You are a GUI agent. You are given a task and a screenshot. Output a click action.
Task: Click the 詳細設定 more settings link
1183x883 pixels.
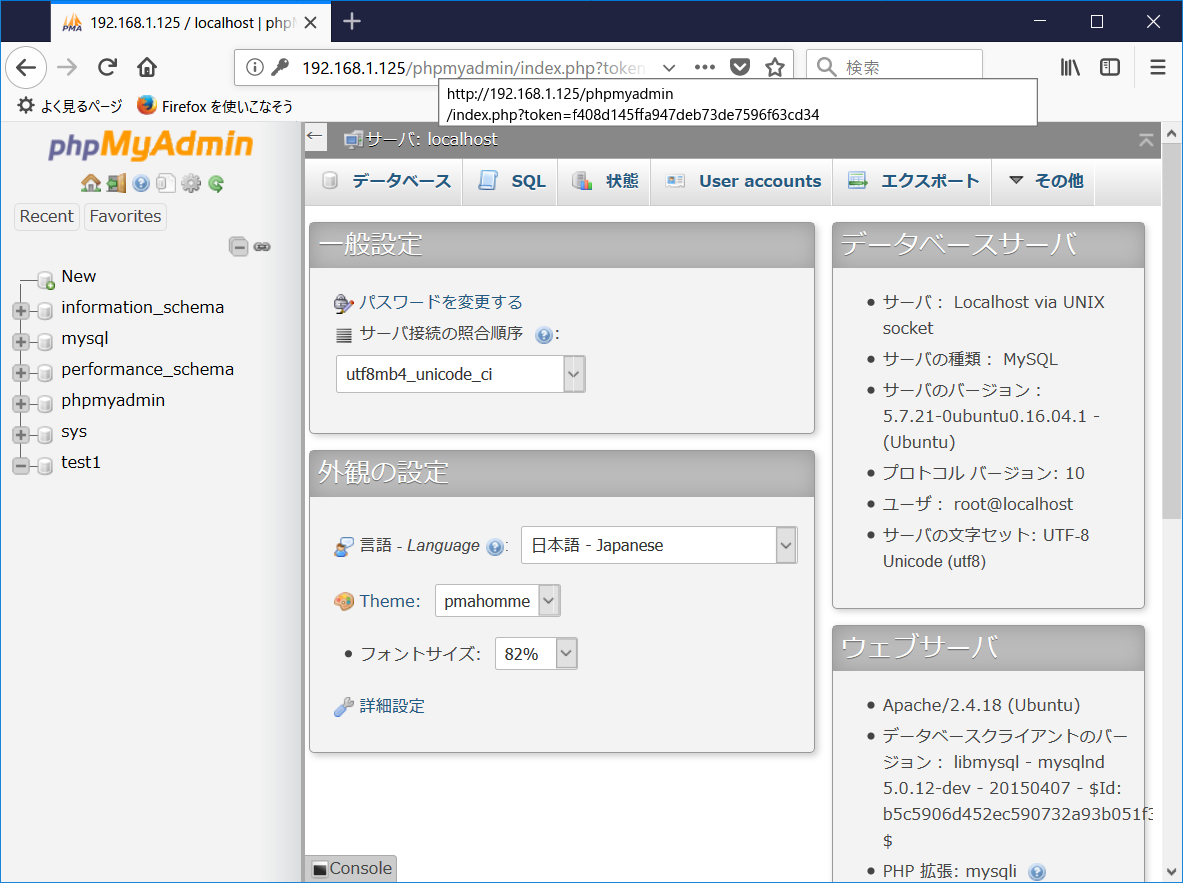coord(392,706)
